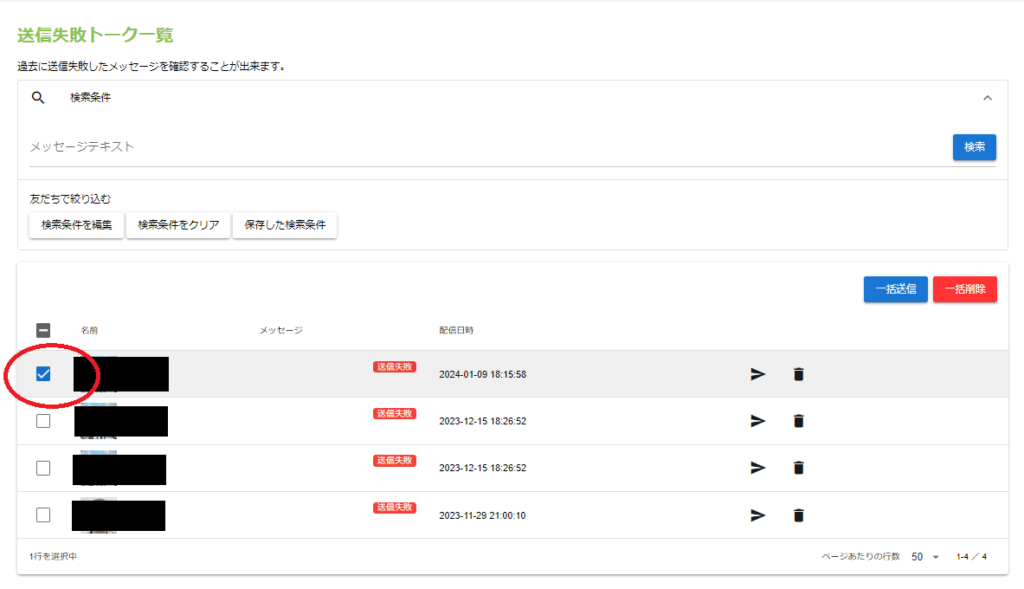
Task: Tick the checkbox for the 2023-11-29 row
Action: point(43,515)
